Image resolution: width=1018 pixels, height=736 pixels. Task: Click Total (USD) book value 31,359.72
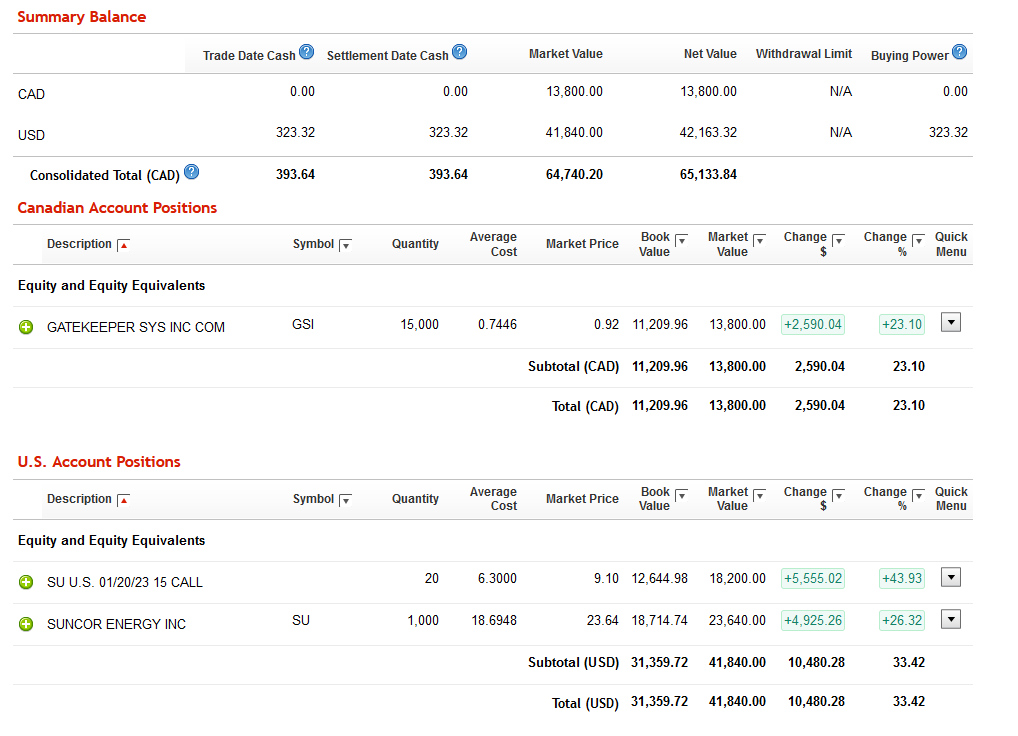click(x=659, y=702)
